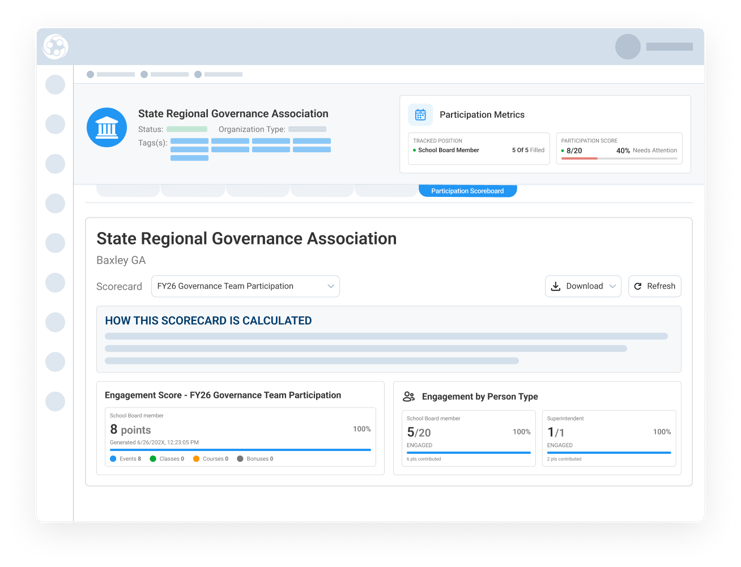Click the Superintendent 1/1 engagement card

pos(609,438)
